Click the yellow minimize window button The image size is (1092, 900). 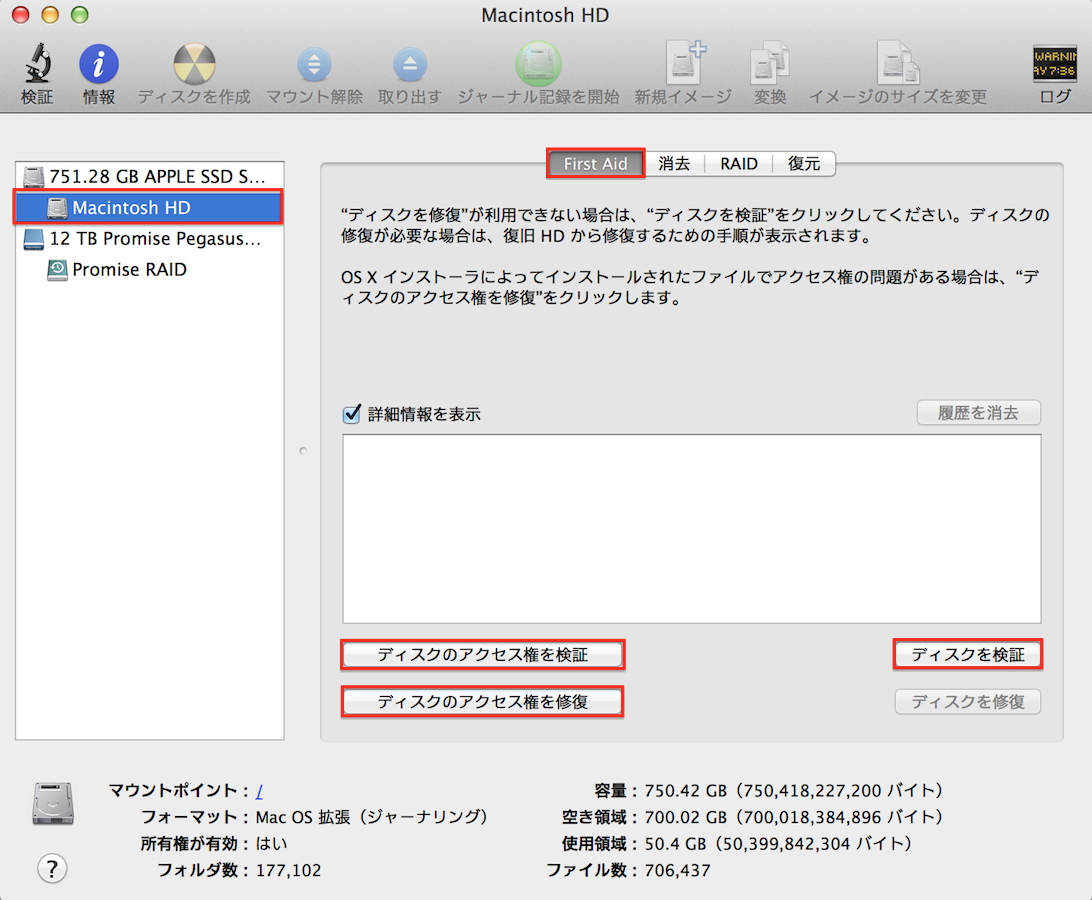click(50, 15)
